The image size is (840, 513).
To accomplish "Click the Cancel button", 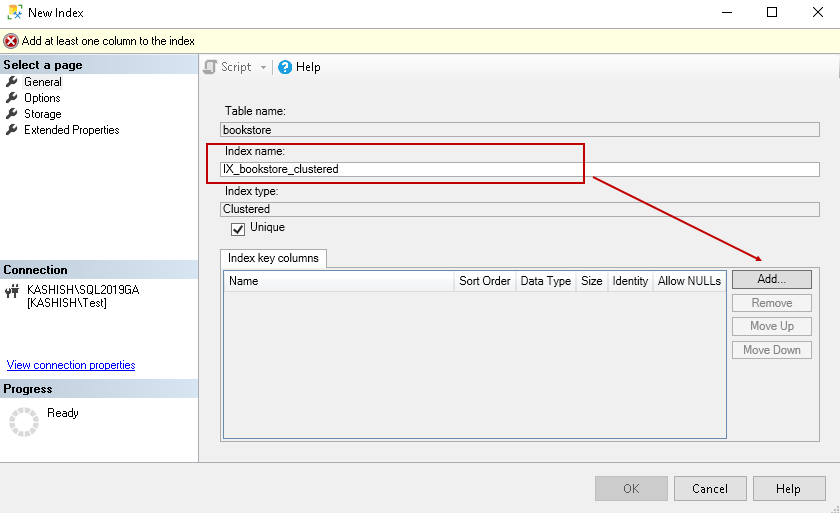I will click(710, 488).
